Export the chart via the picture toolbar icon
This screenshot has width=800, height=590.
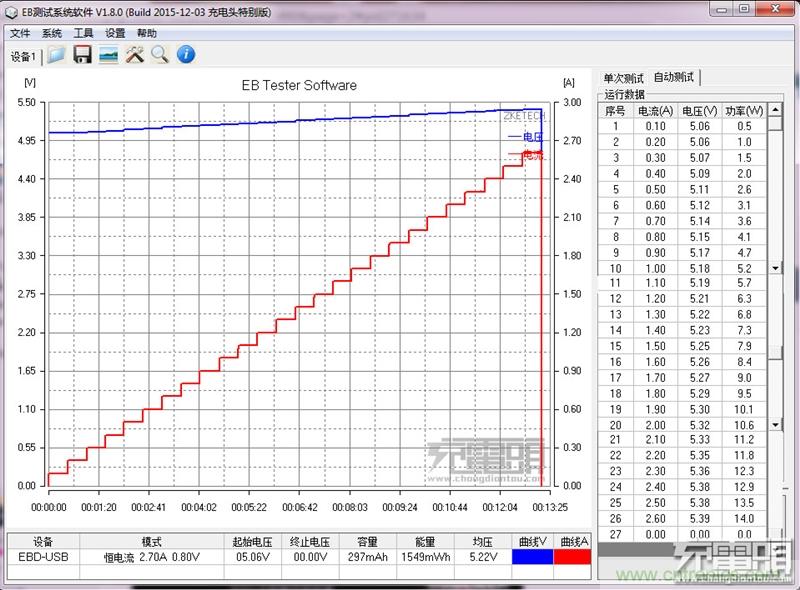[107, 55]
